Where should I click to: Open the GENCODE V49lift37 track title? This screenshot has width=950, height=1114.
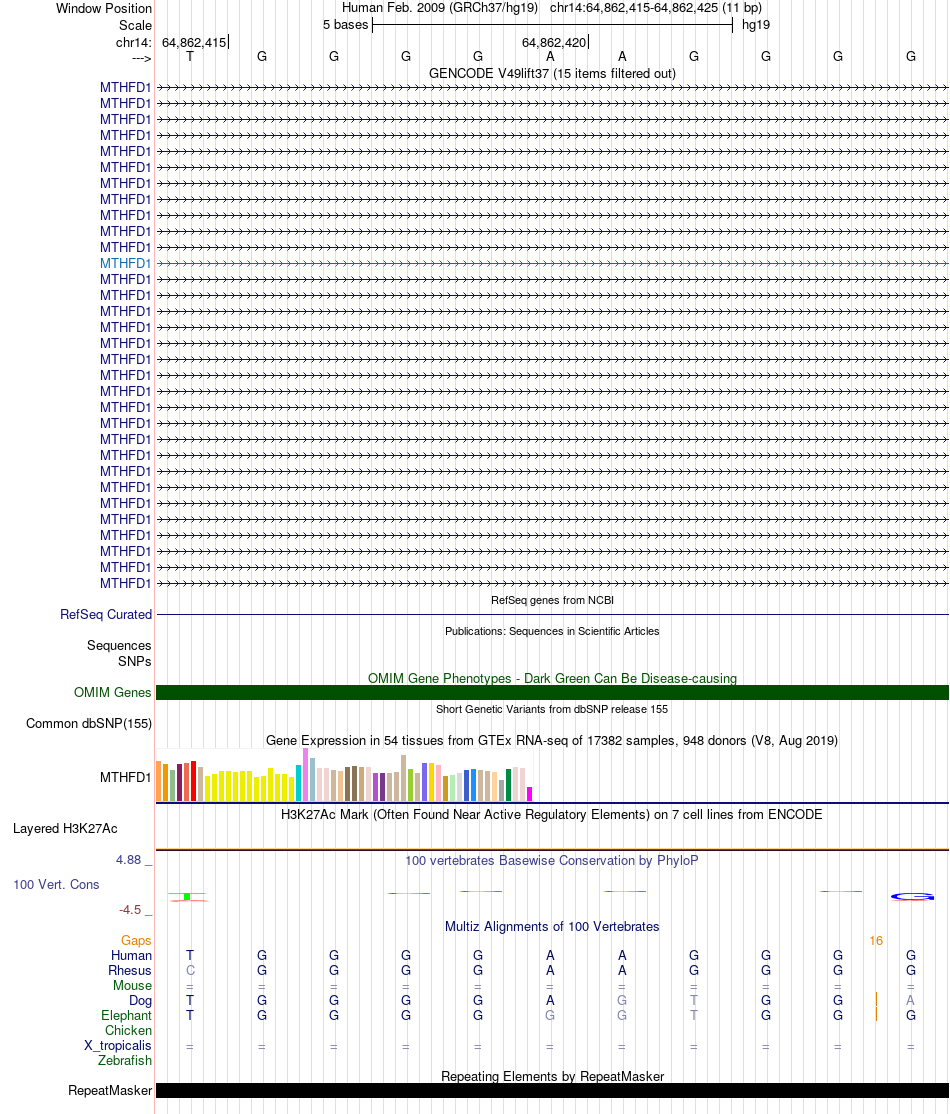[x=552, y=73]
